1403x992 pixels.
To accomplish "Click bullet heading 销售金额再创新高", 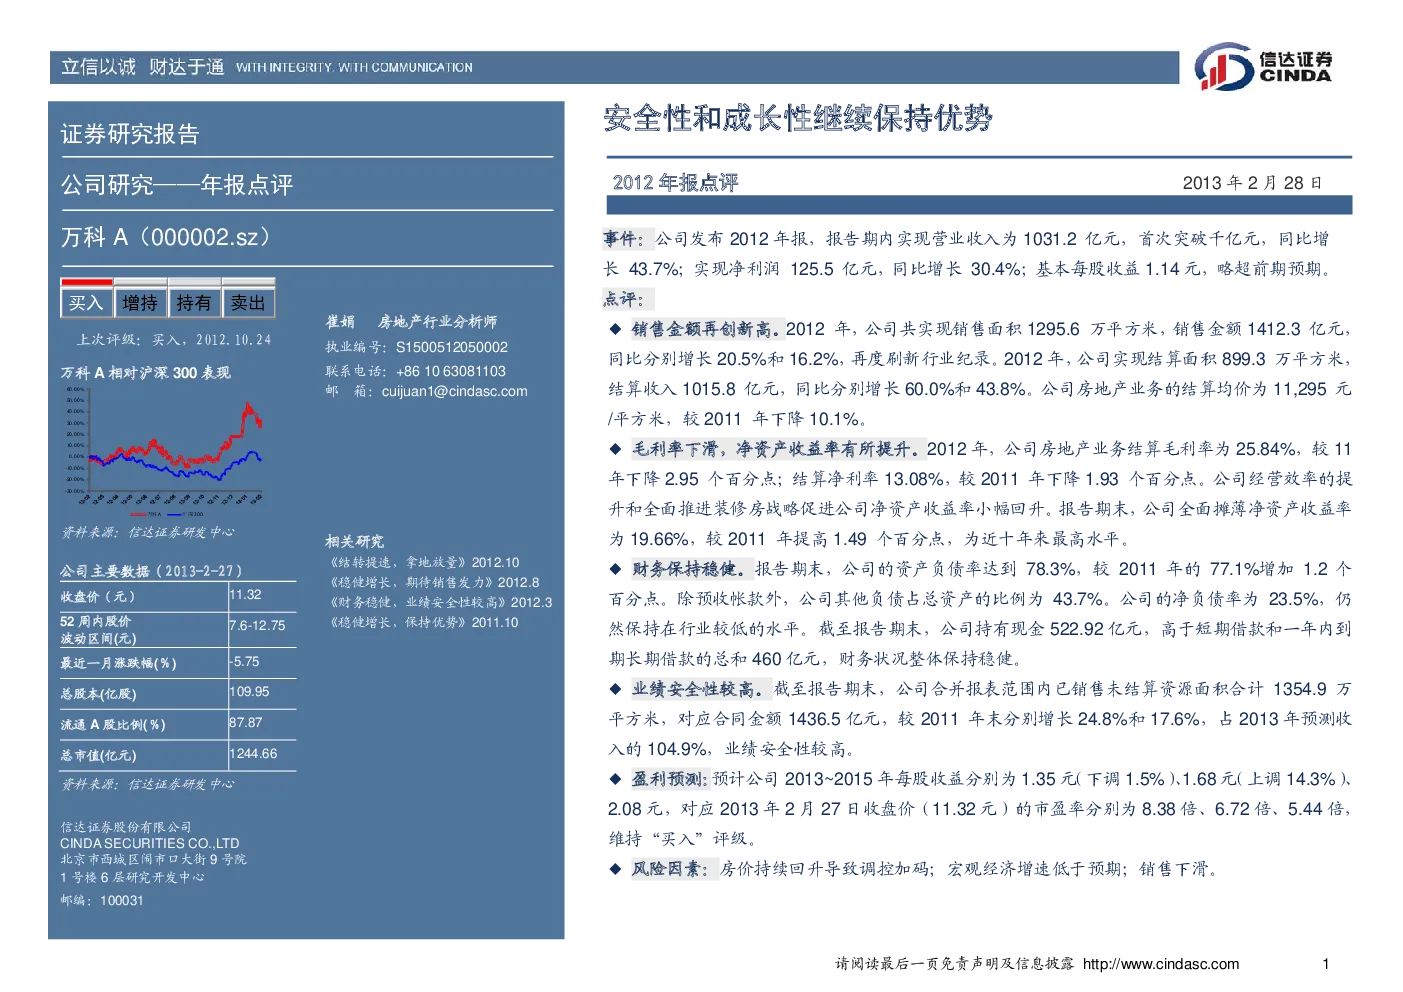I will [706, 328].
